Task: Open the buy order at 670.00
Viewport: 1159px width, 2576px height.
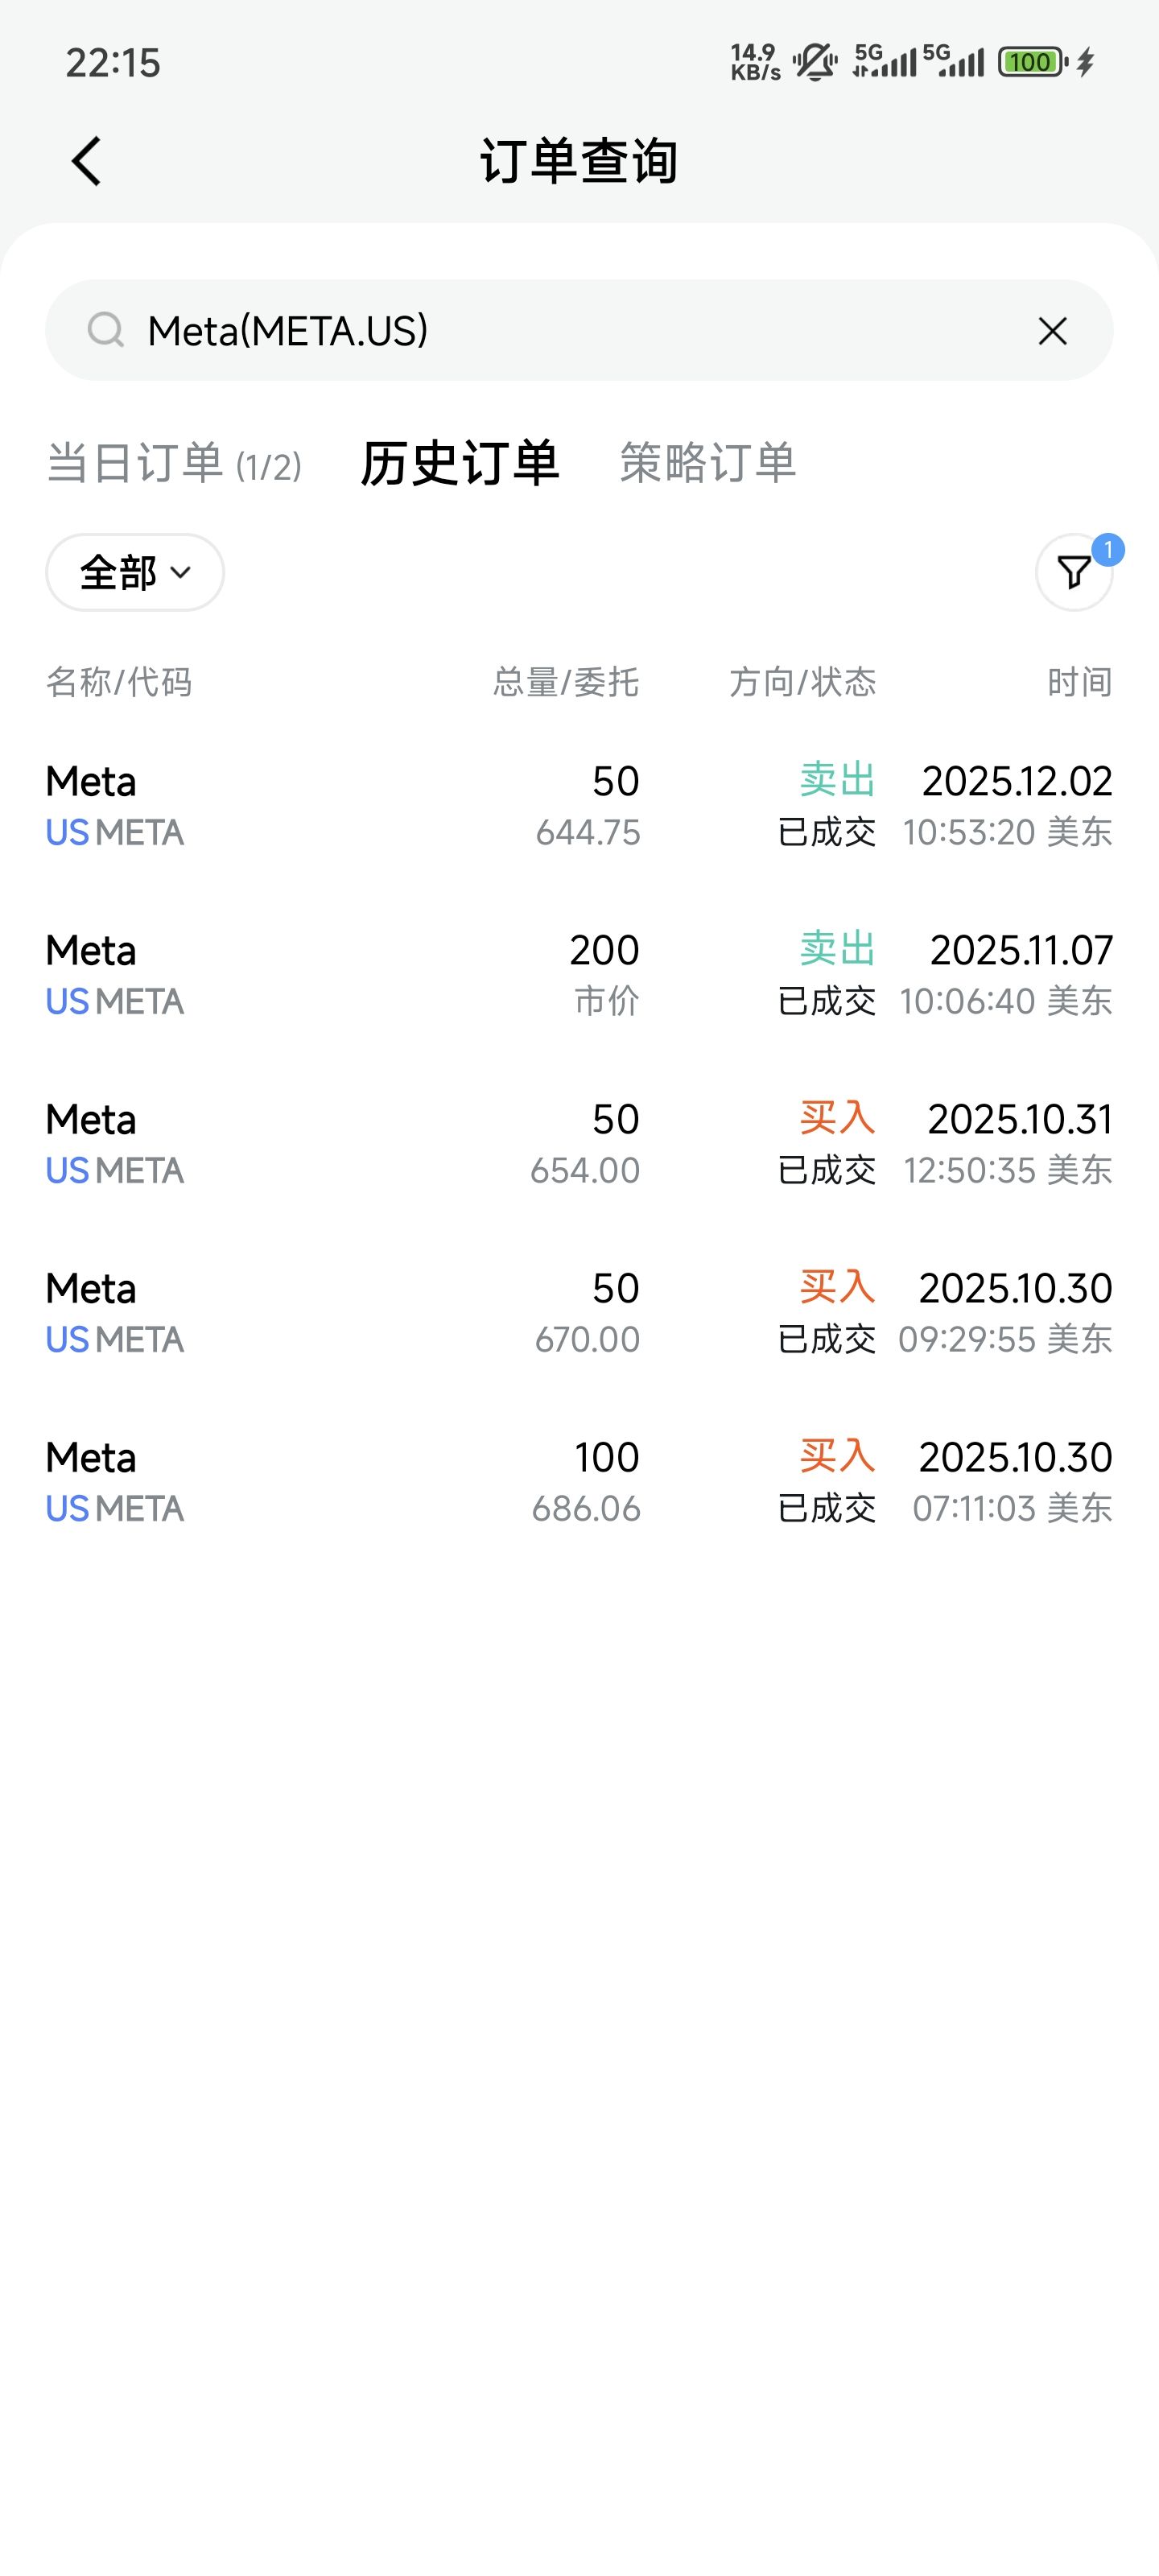Action: click(579, 1312)
